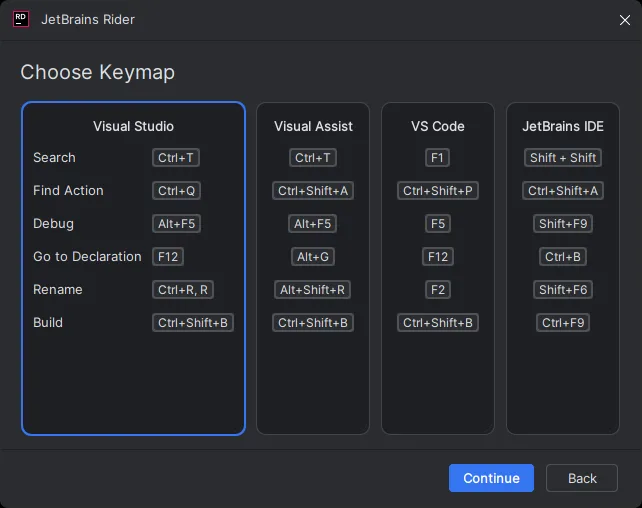642x508 pixels.
Task: Click the Shift+F6 shortcut in JetBrains IDE
Action: click(563, 290)
